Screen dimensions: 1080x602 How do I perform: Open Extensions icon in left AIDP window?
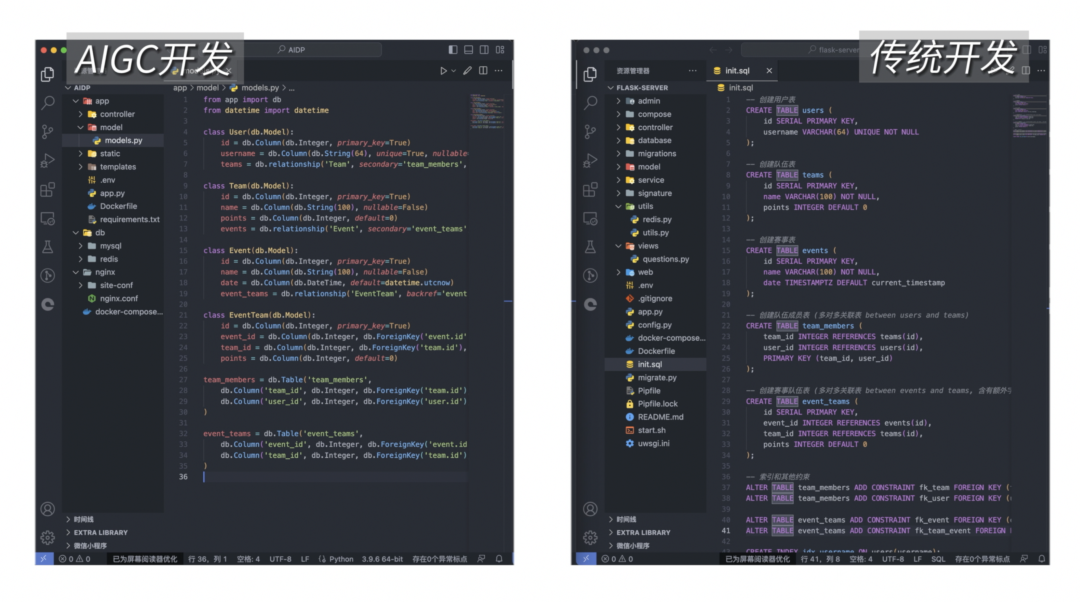(x=48, y=189)
